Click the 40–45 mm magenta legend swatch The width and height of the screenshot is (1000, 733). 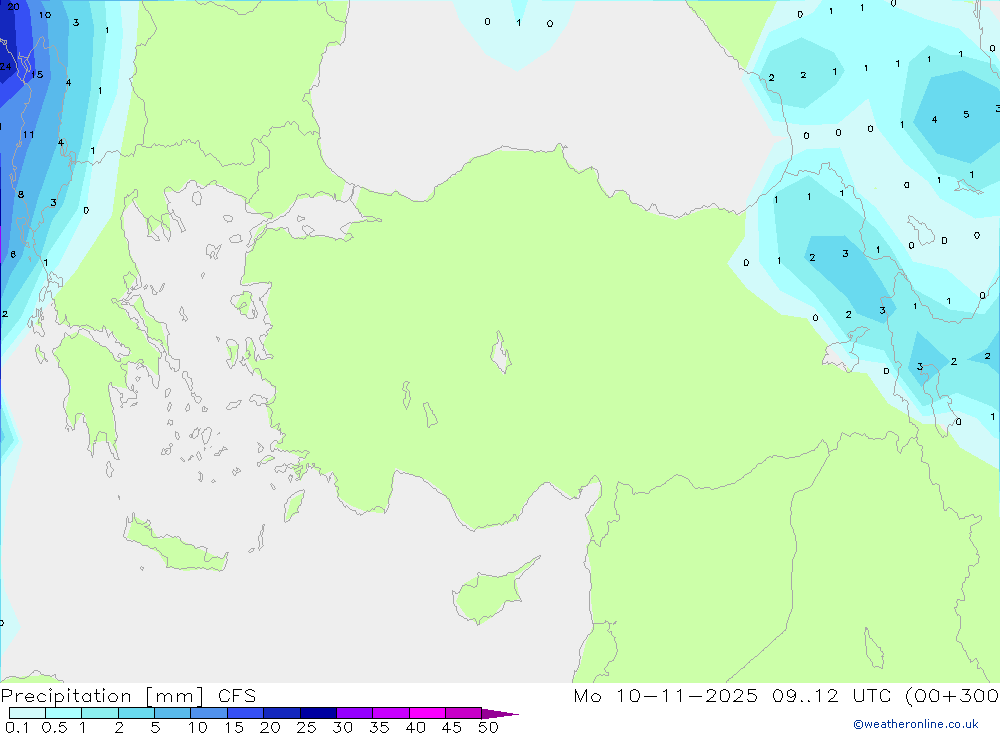(427, 713)
